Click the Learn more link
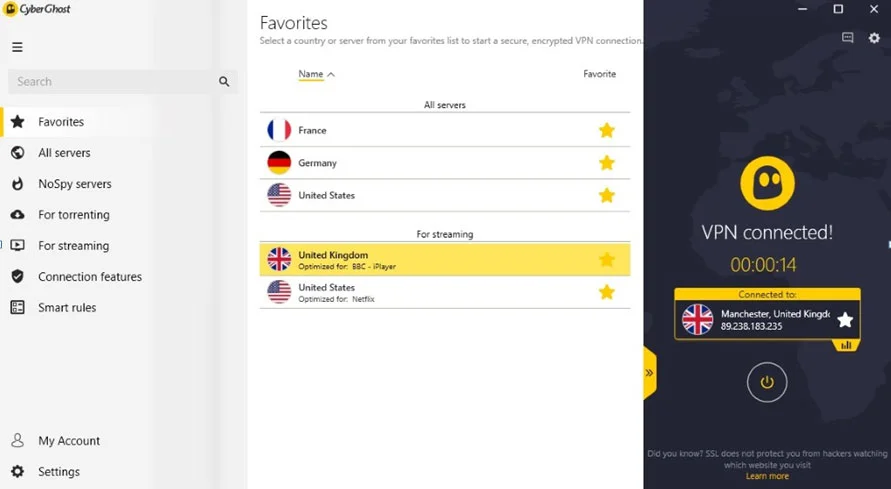 pos(767,476)
